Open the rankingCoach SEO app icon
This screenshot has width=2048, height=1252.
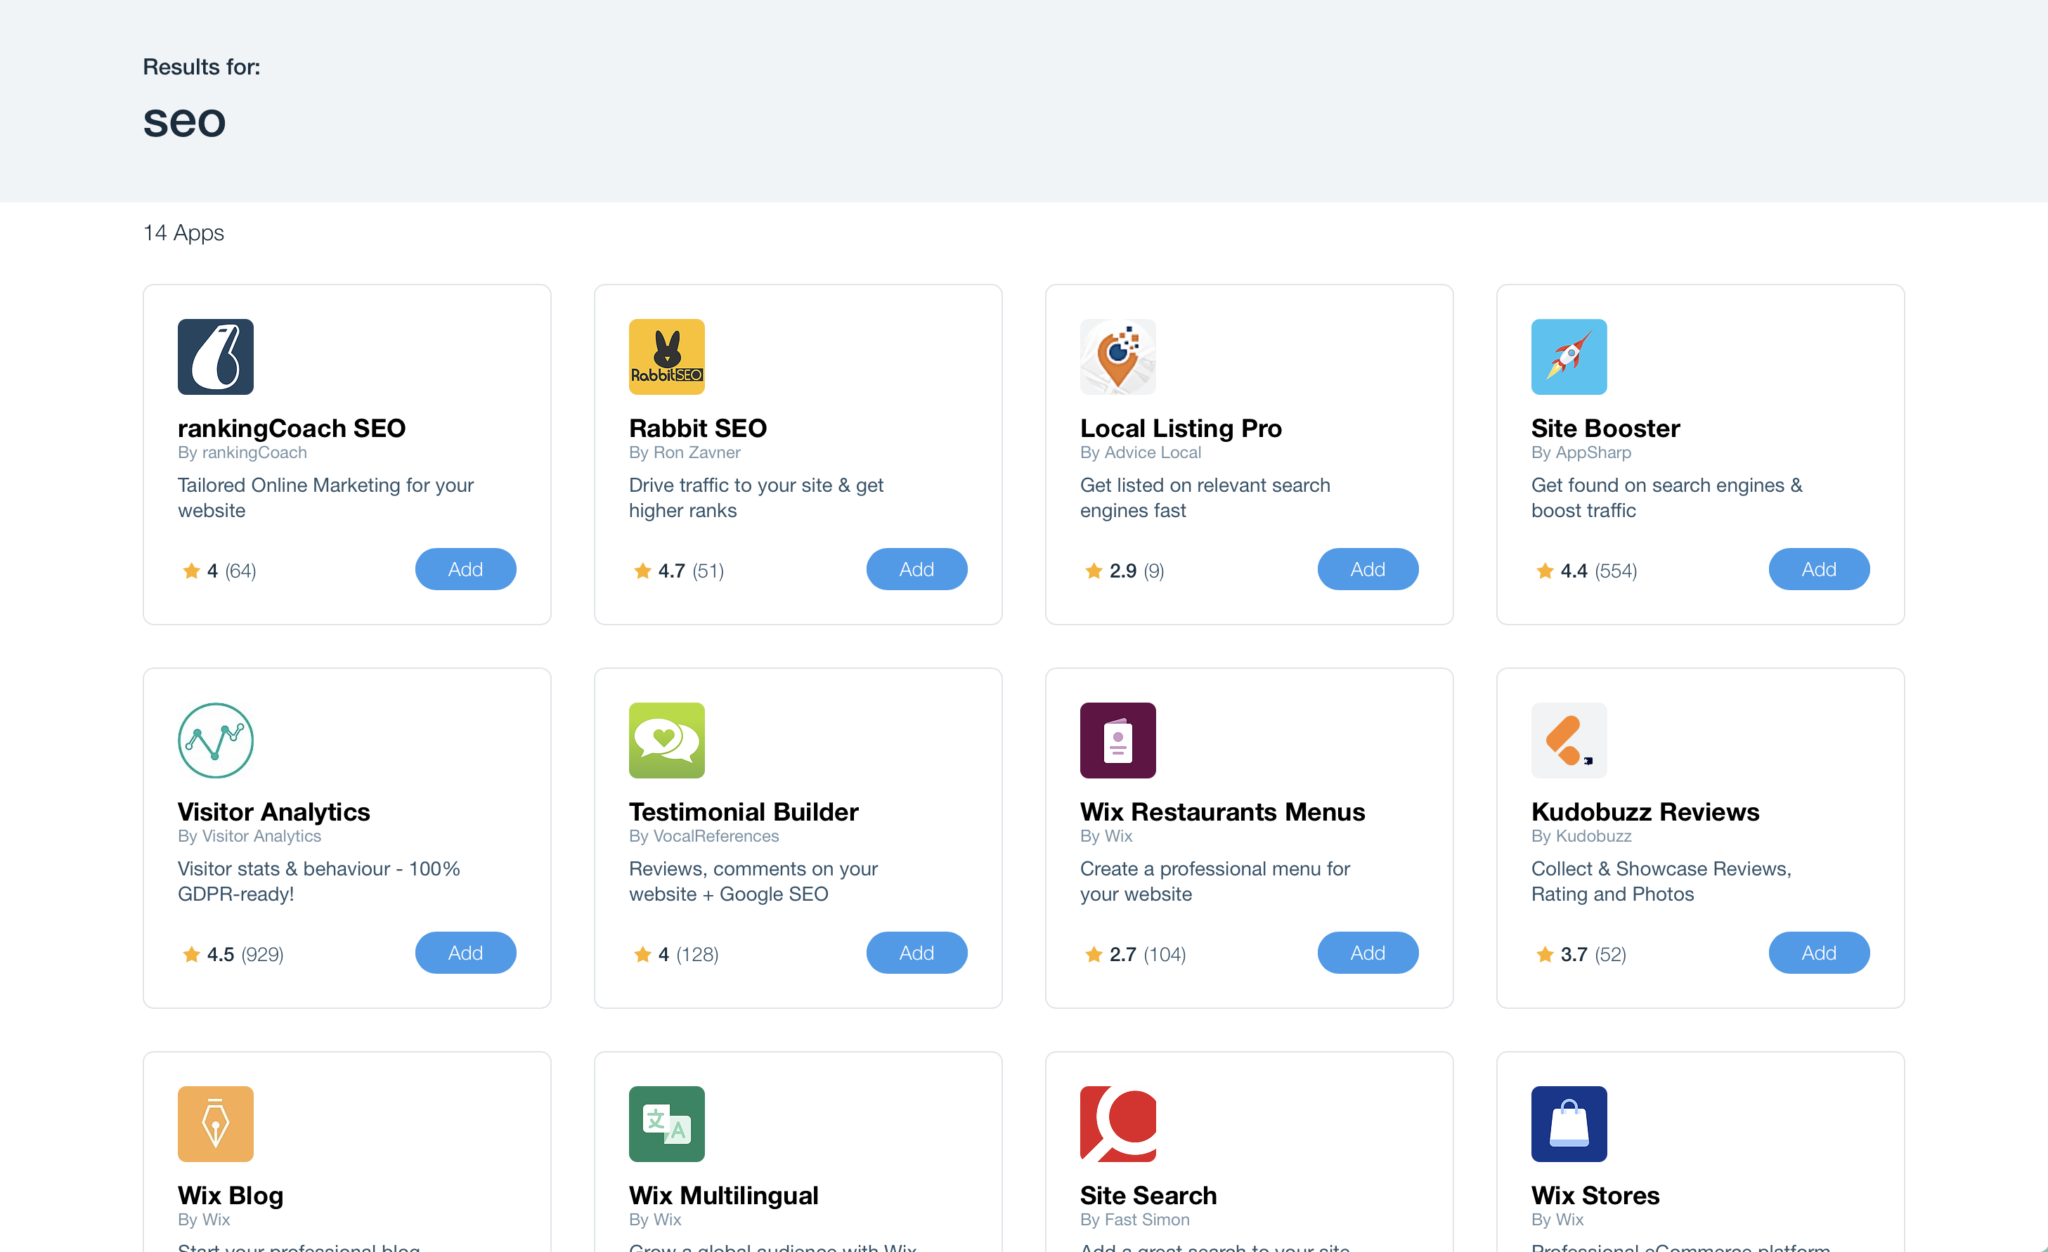215,357
